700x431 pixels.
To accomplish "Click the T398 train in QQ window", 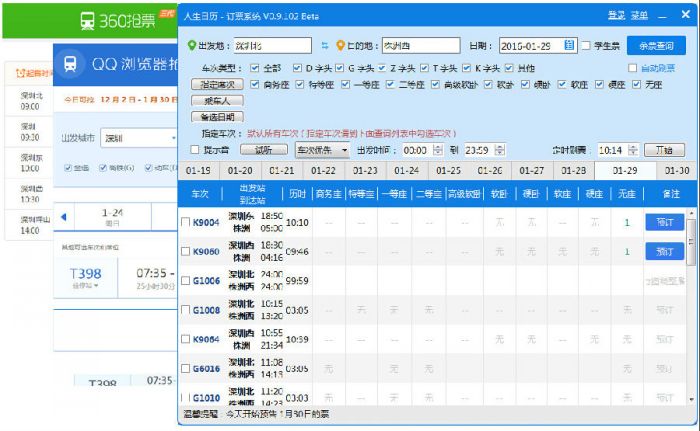I will point(86,273).
